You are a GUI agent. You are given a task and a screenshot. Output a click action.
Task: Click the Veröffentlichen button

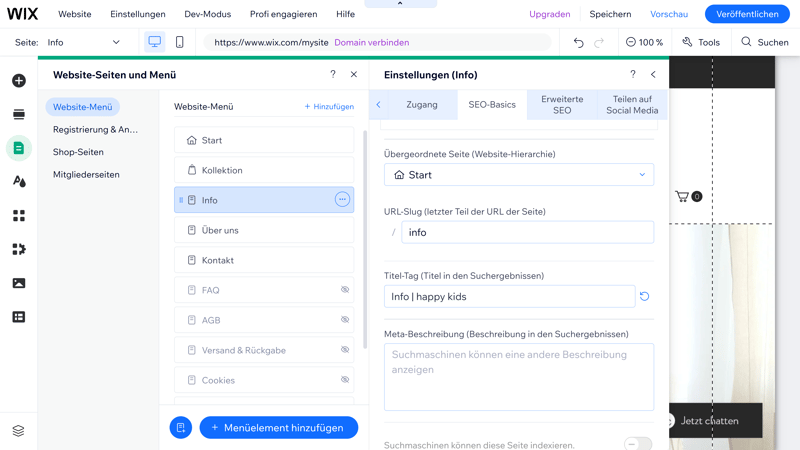[x=747, y=14]
